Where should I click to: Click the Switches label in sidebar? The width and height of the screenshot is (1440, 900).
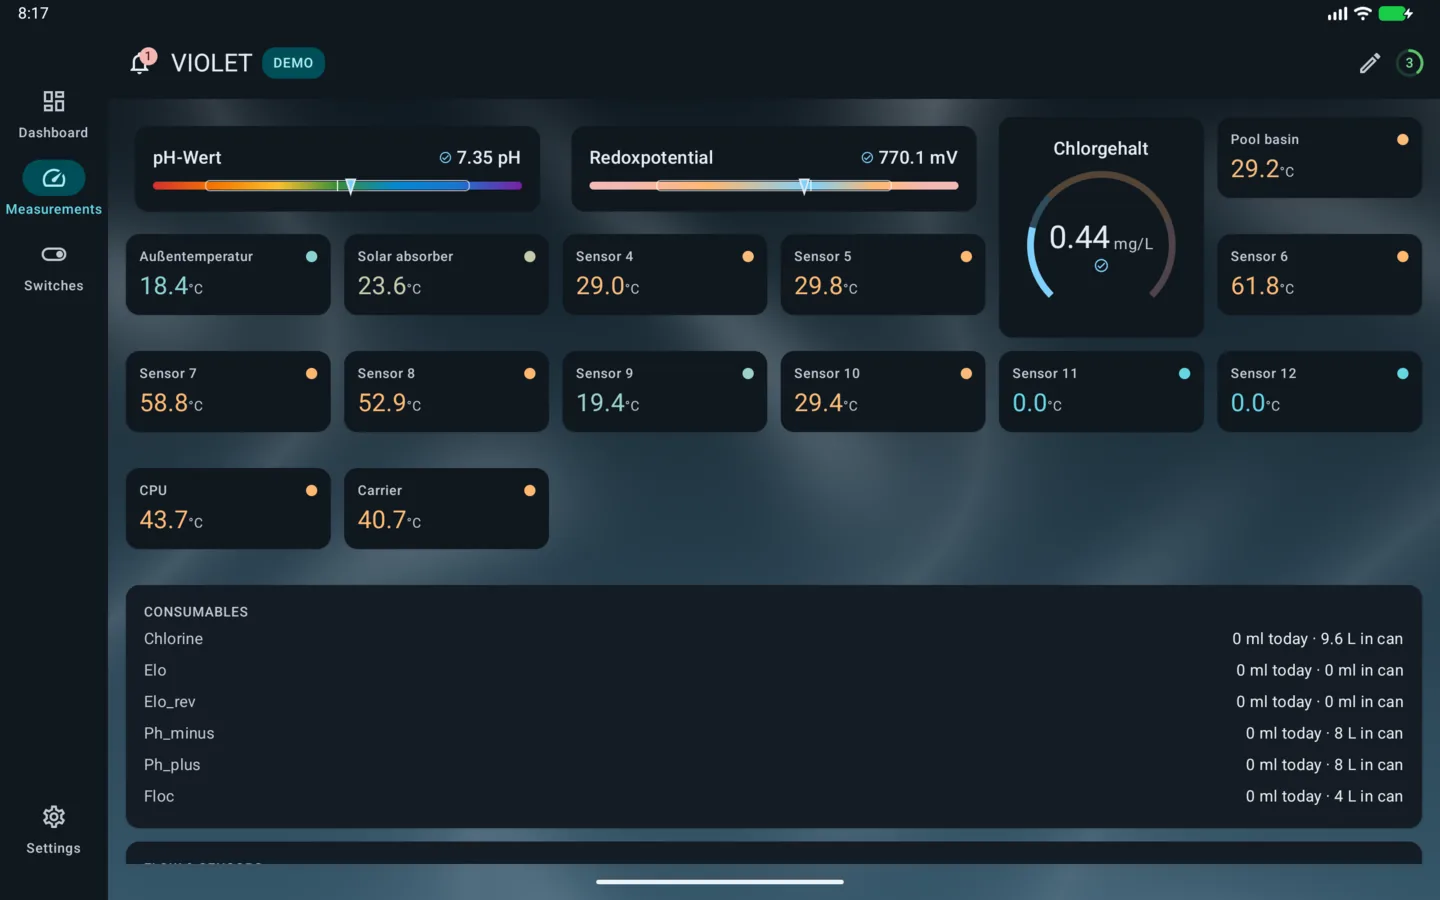(54, 286)
